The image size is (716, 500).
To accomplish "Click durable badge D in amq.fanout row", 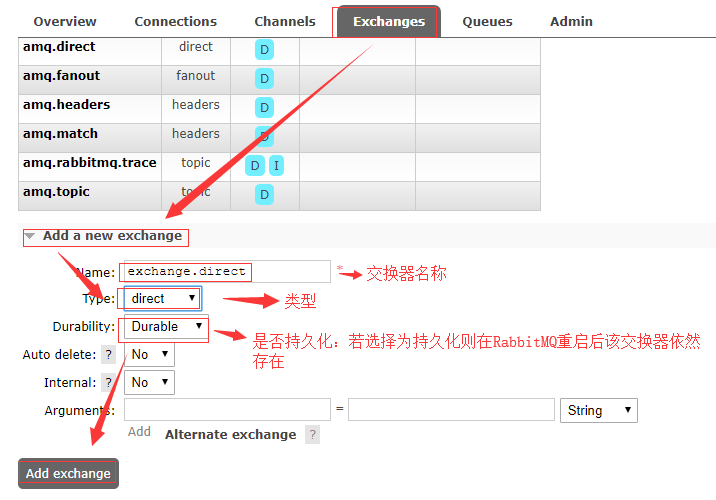I will [264, 79].
